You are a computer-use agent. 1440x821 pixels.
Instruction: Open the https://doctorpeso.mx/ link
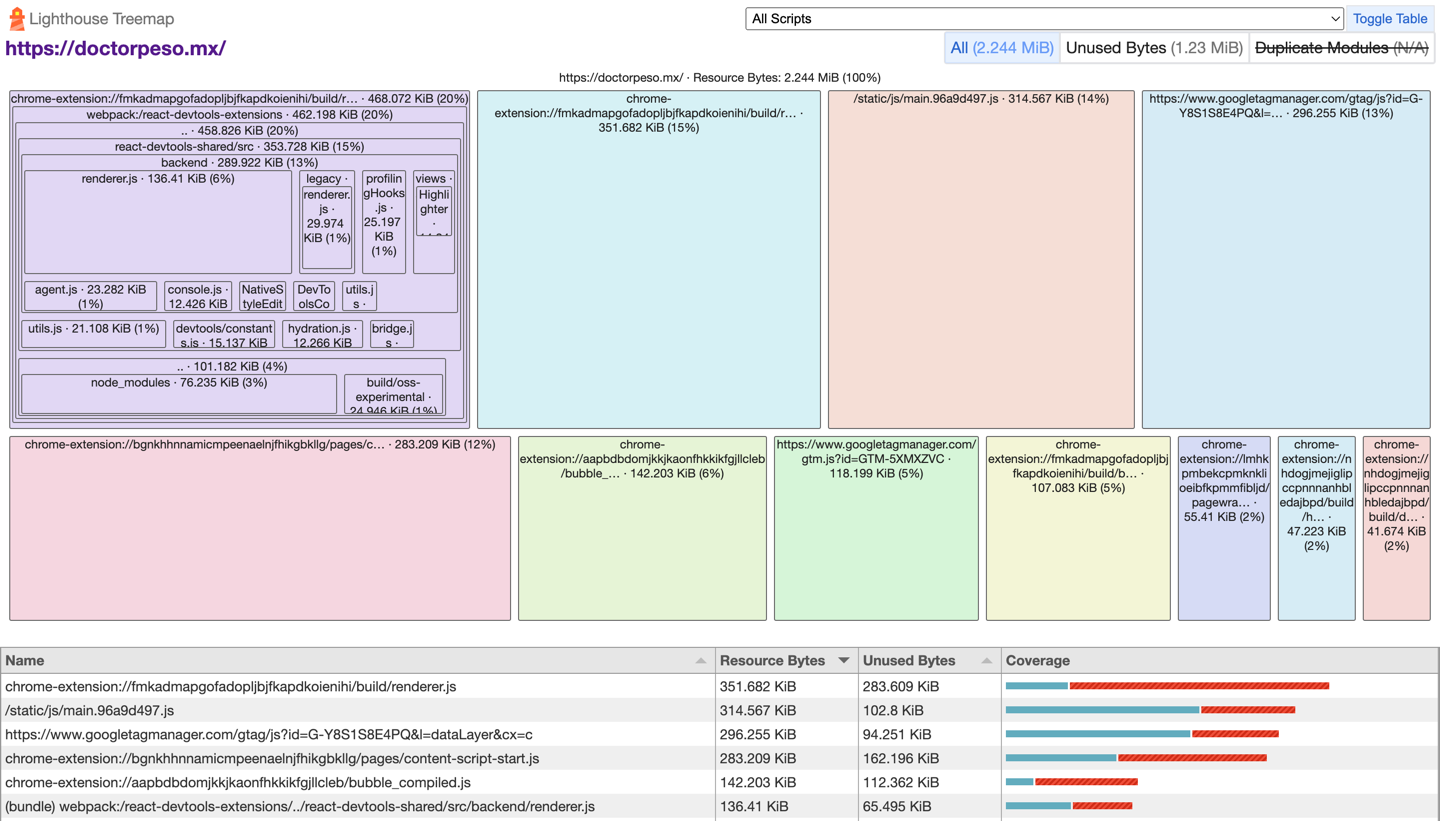click(116, 48)
